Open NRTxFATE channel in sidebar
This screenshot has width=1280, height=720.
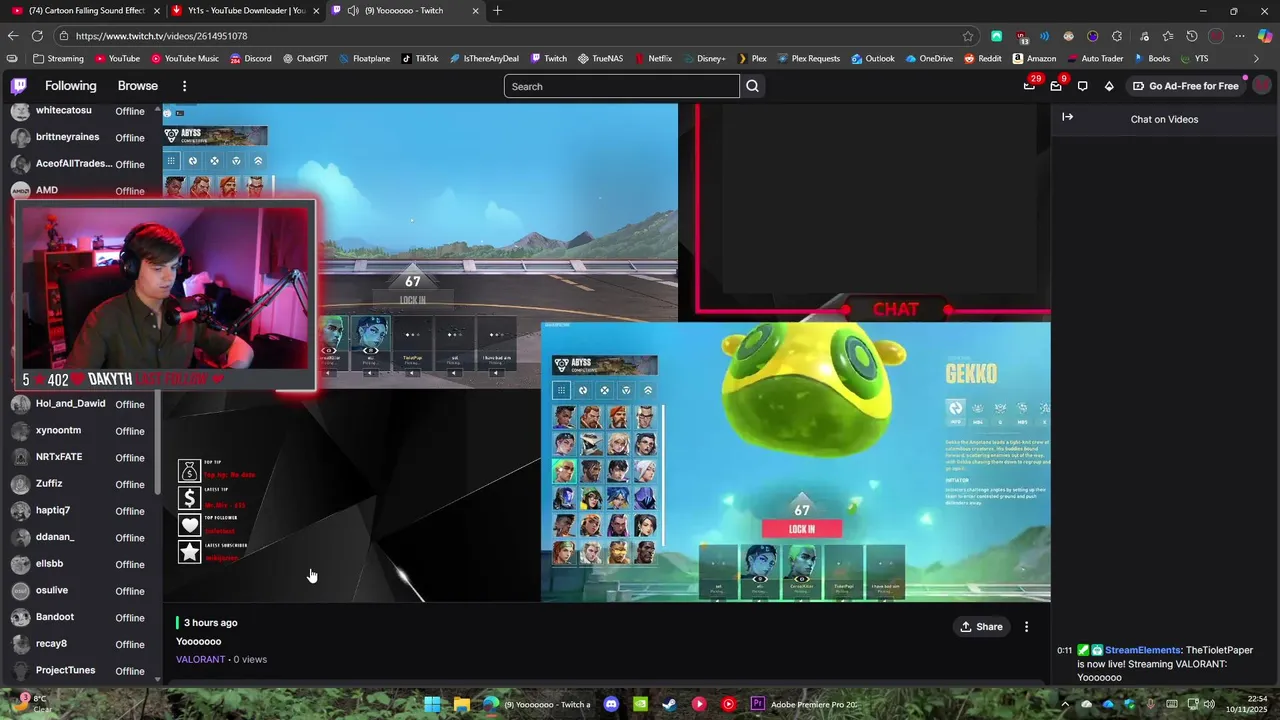click(x=80, y=457)
